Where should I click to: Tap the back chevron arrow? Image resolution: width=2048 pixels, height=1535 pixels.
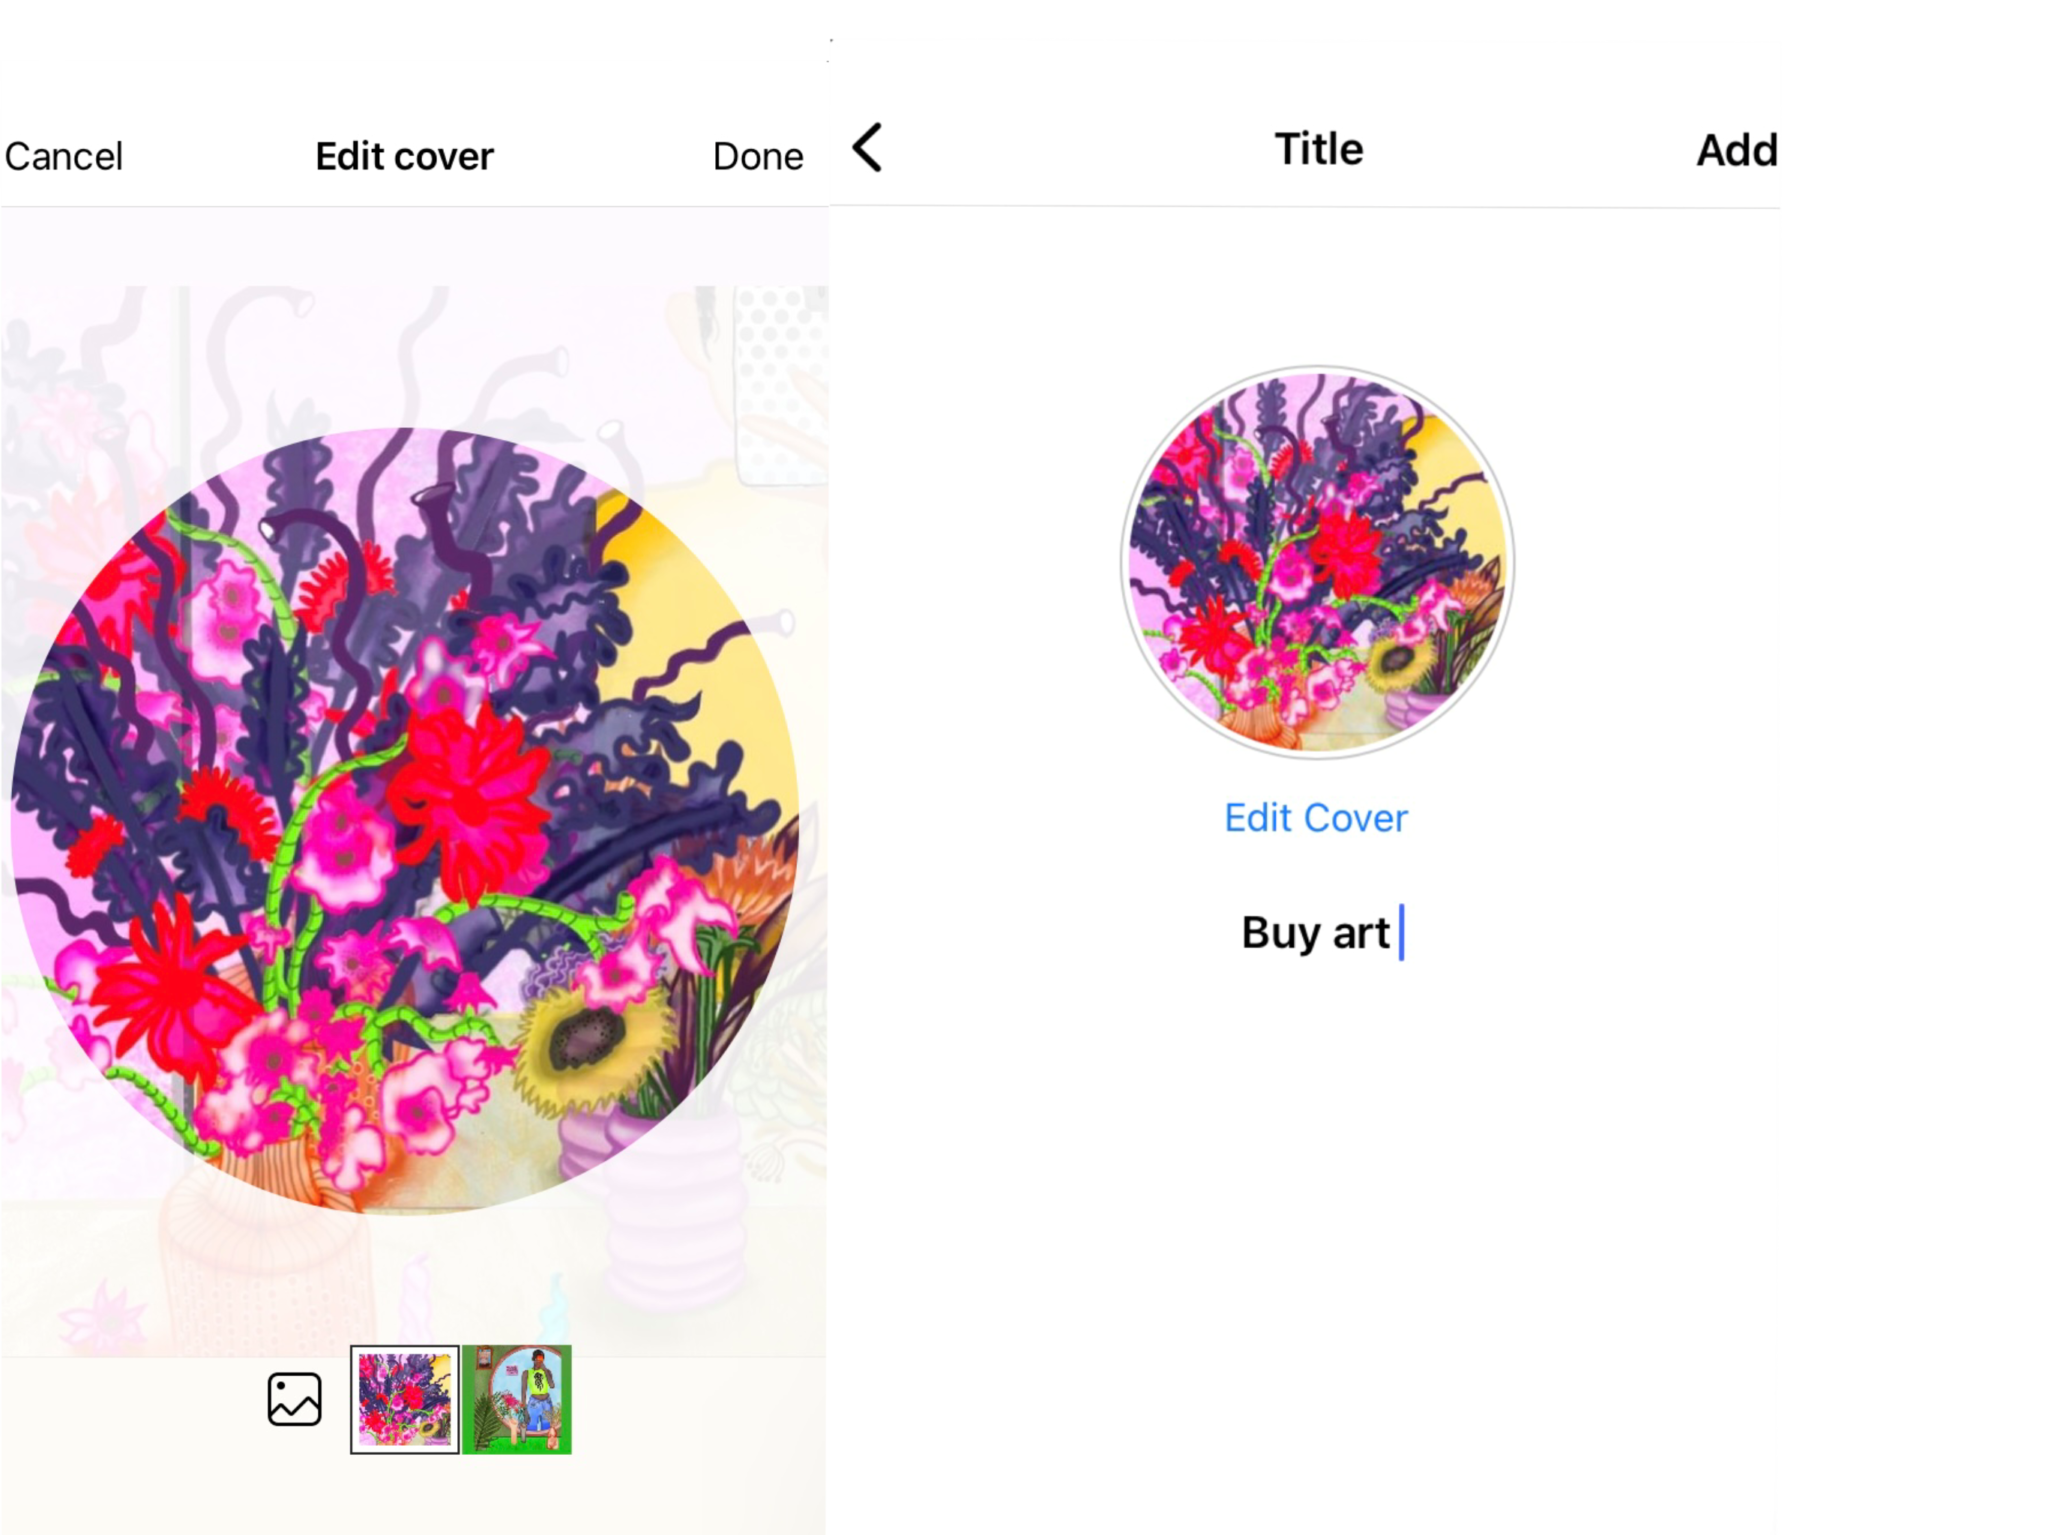coord(867,148)
